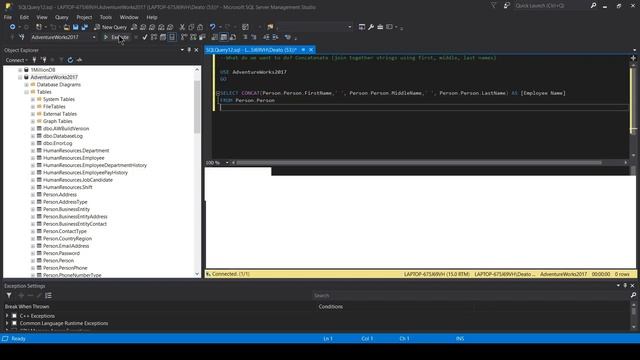The height and width of the screenshot is (360, 640).
Task: Toggle Common Language Runtime Exceptions checkbox
Action: [x=14, y=323]
